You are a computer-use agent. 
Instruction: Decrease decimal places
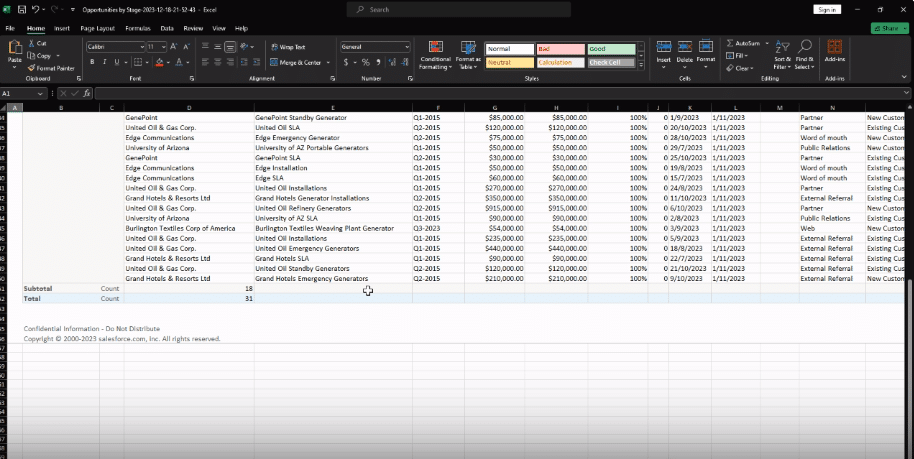[405, 62]
